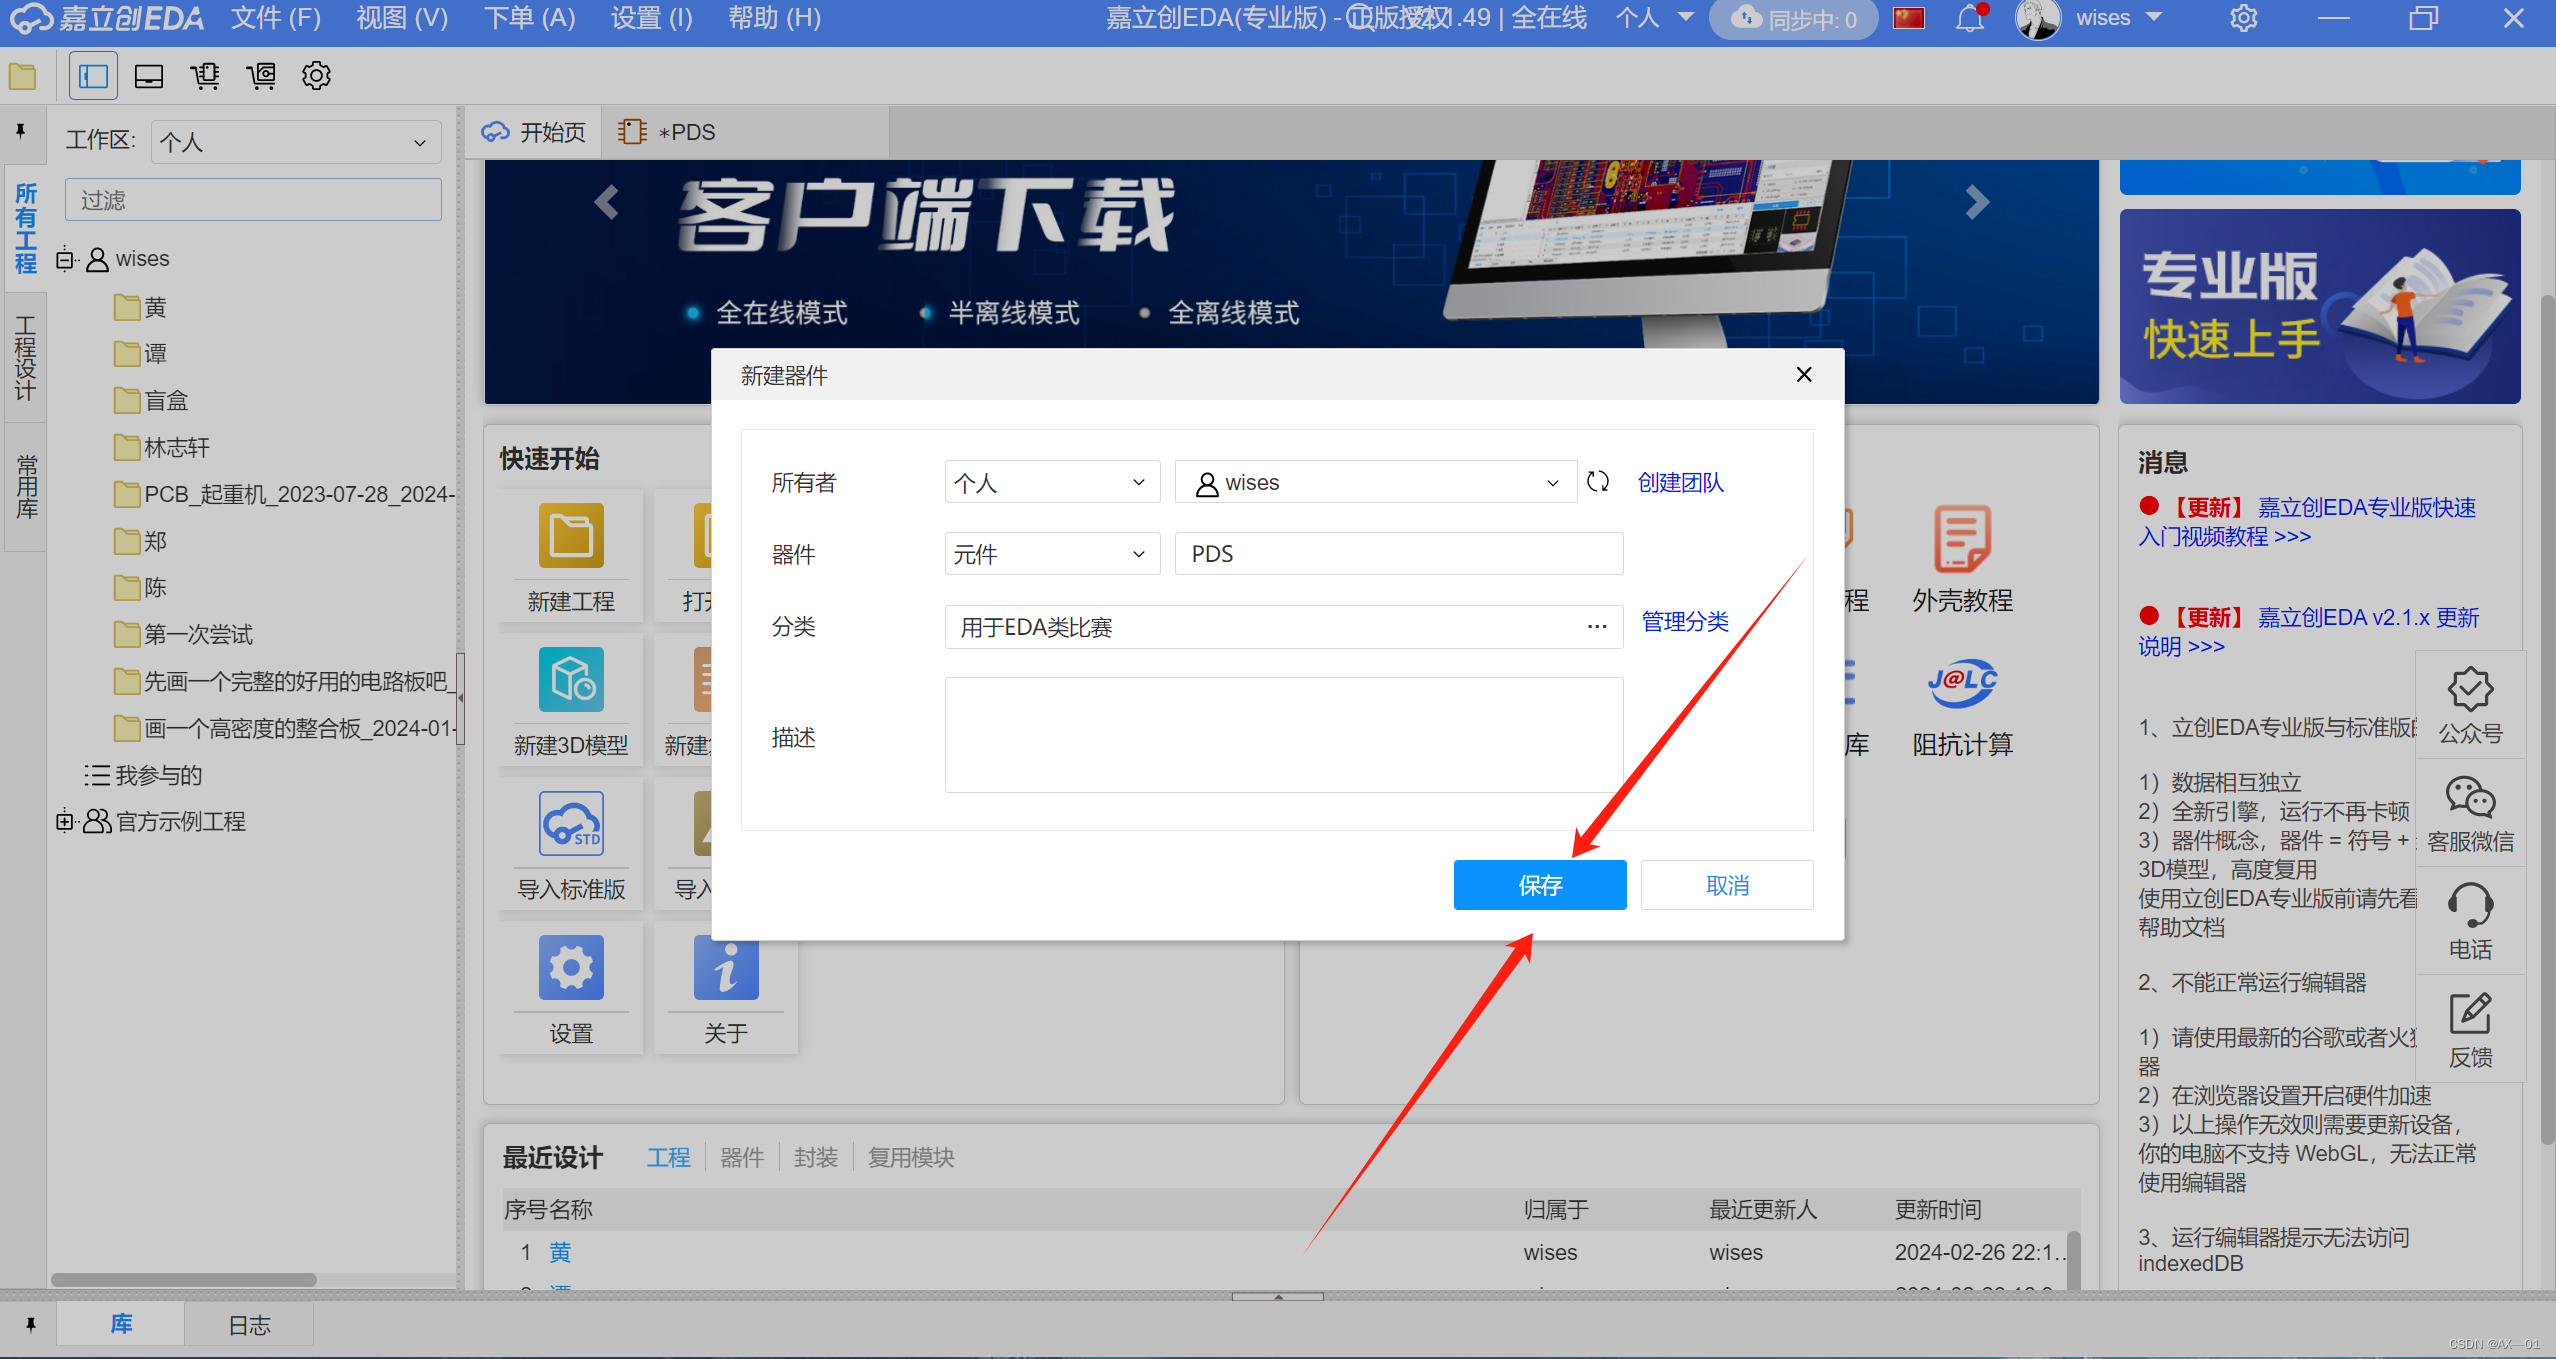
Task: Click the 管理分类 link
Action: tap(1685, 621)
